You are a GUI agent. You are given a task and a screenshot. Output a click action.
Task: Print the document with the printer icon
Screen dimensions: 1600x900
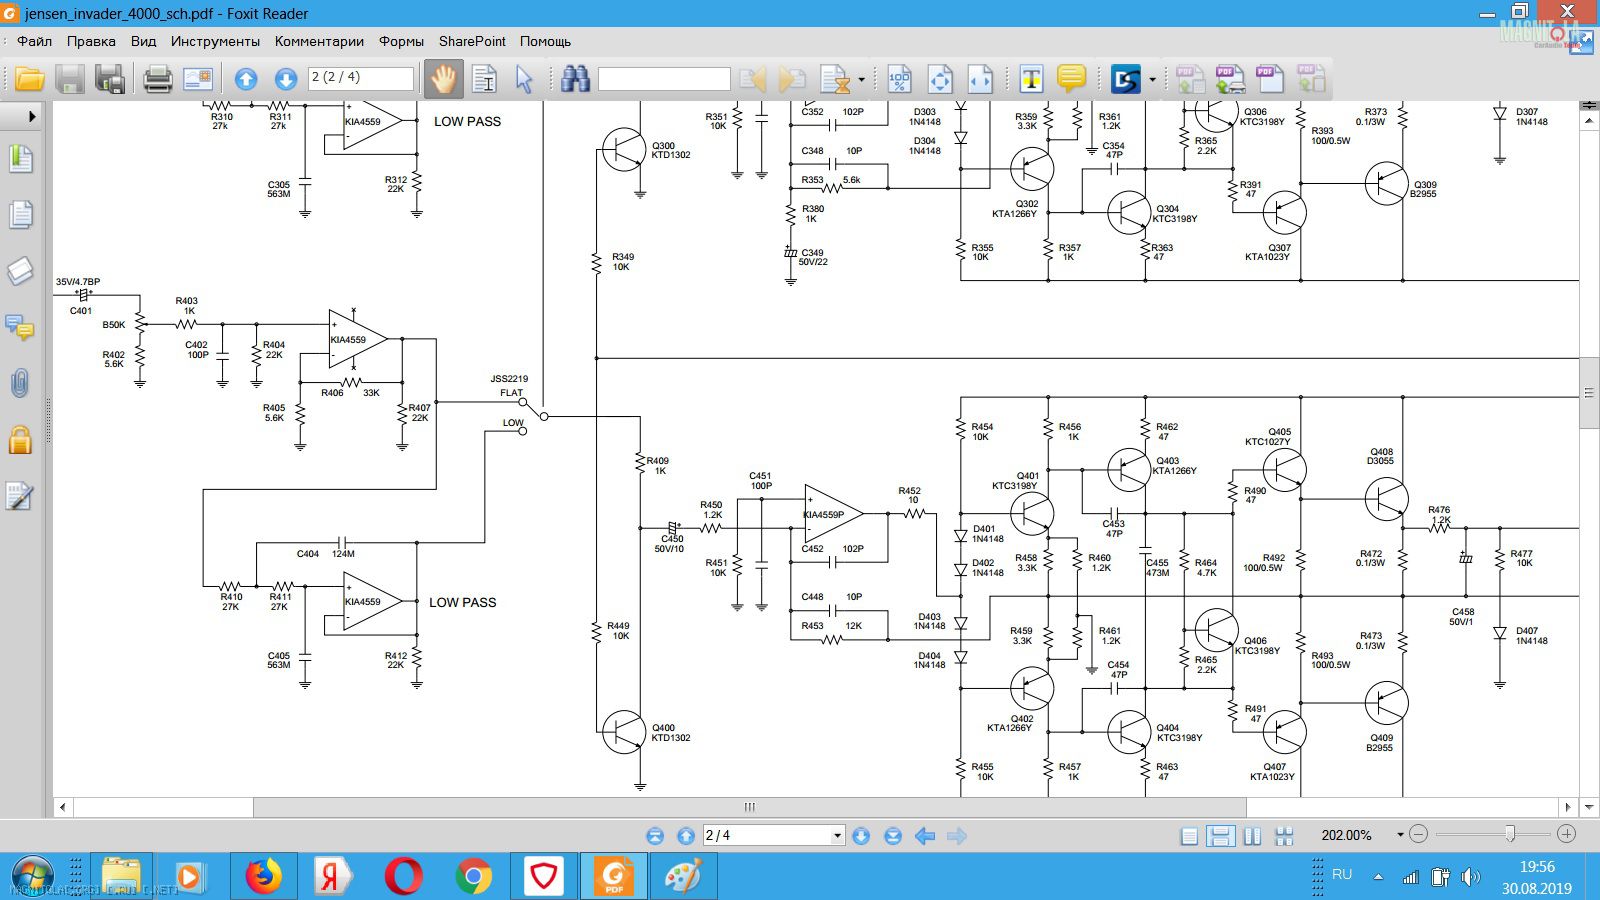tap(158, 79)
